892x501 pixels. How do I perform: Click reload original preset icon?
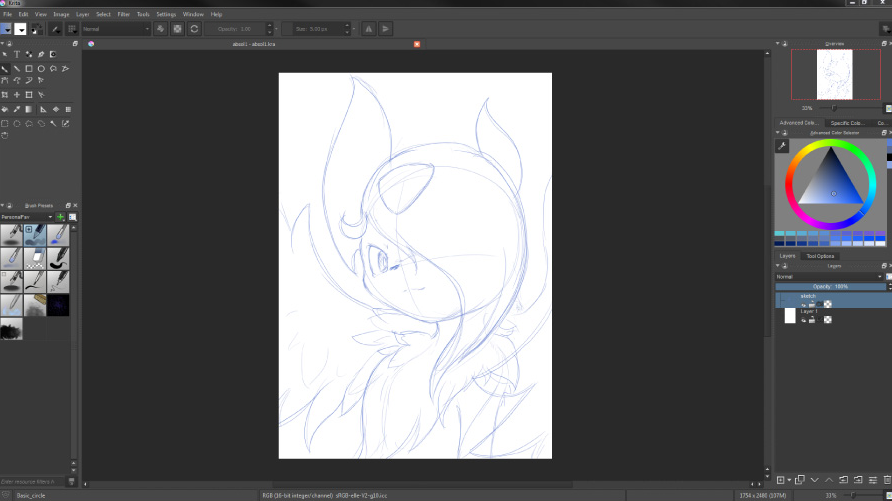[194, 29]
